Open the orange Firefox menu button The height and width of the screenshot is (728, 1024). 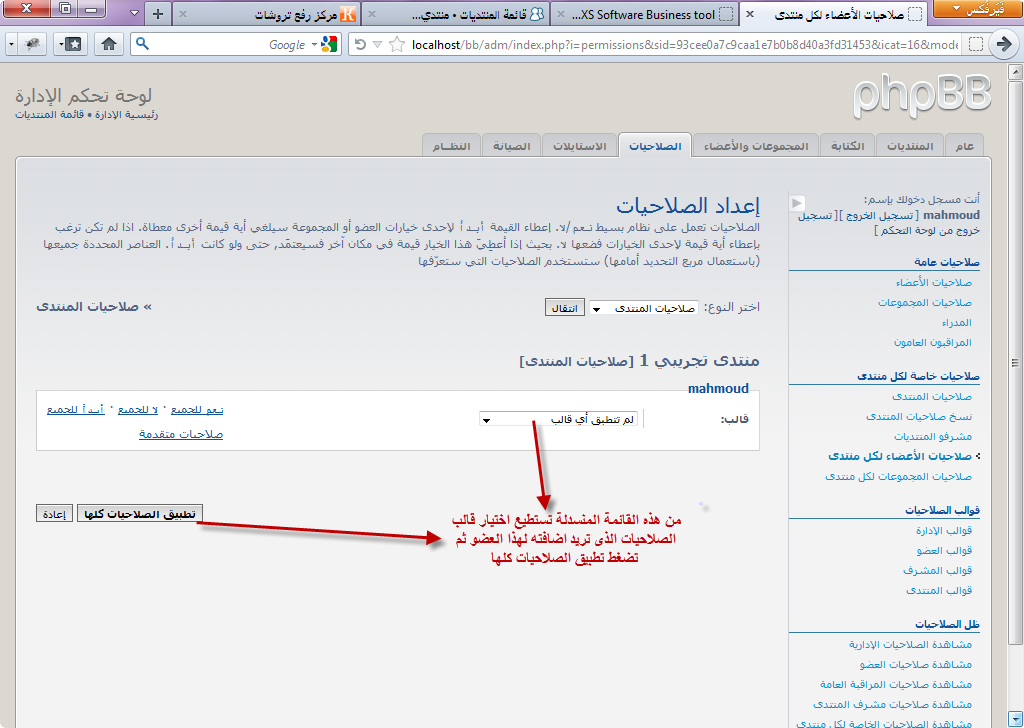[976, 8]
